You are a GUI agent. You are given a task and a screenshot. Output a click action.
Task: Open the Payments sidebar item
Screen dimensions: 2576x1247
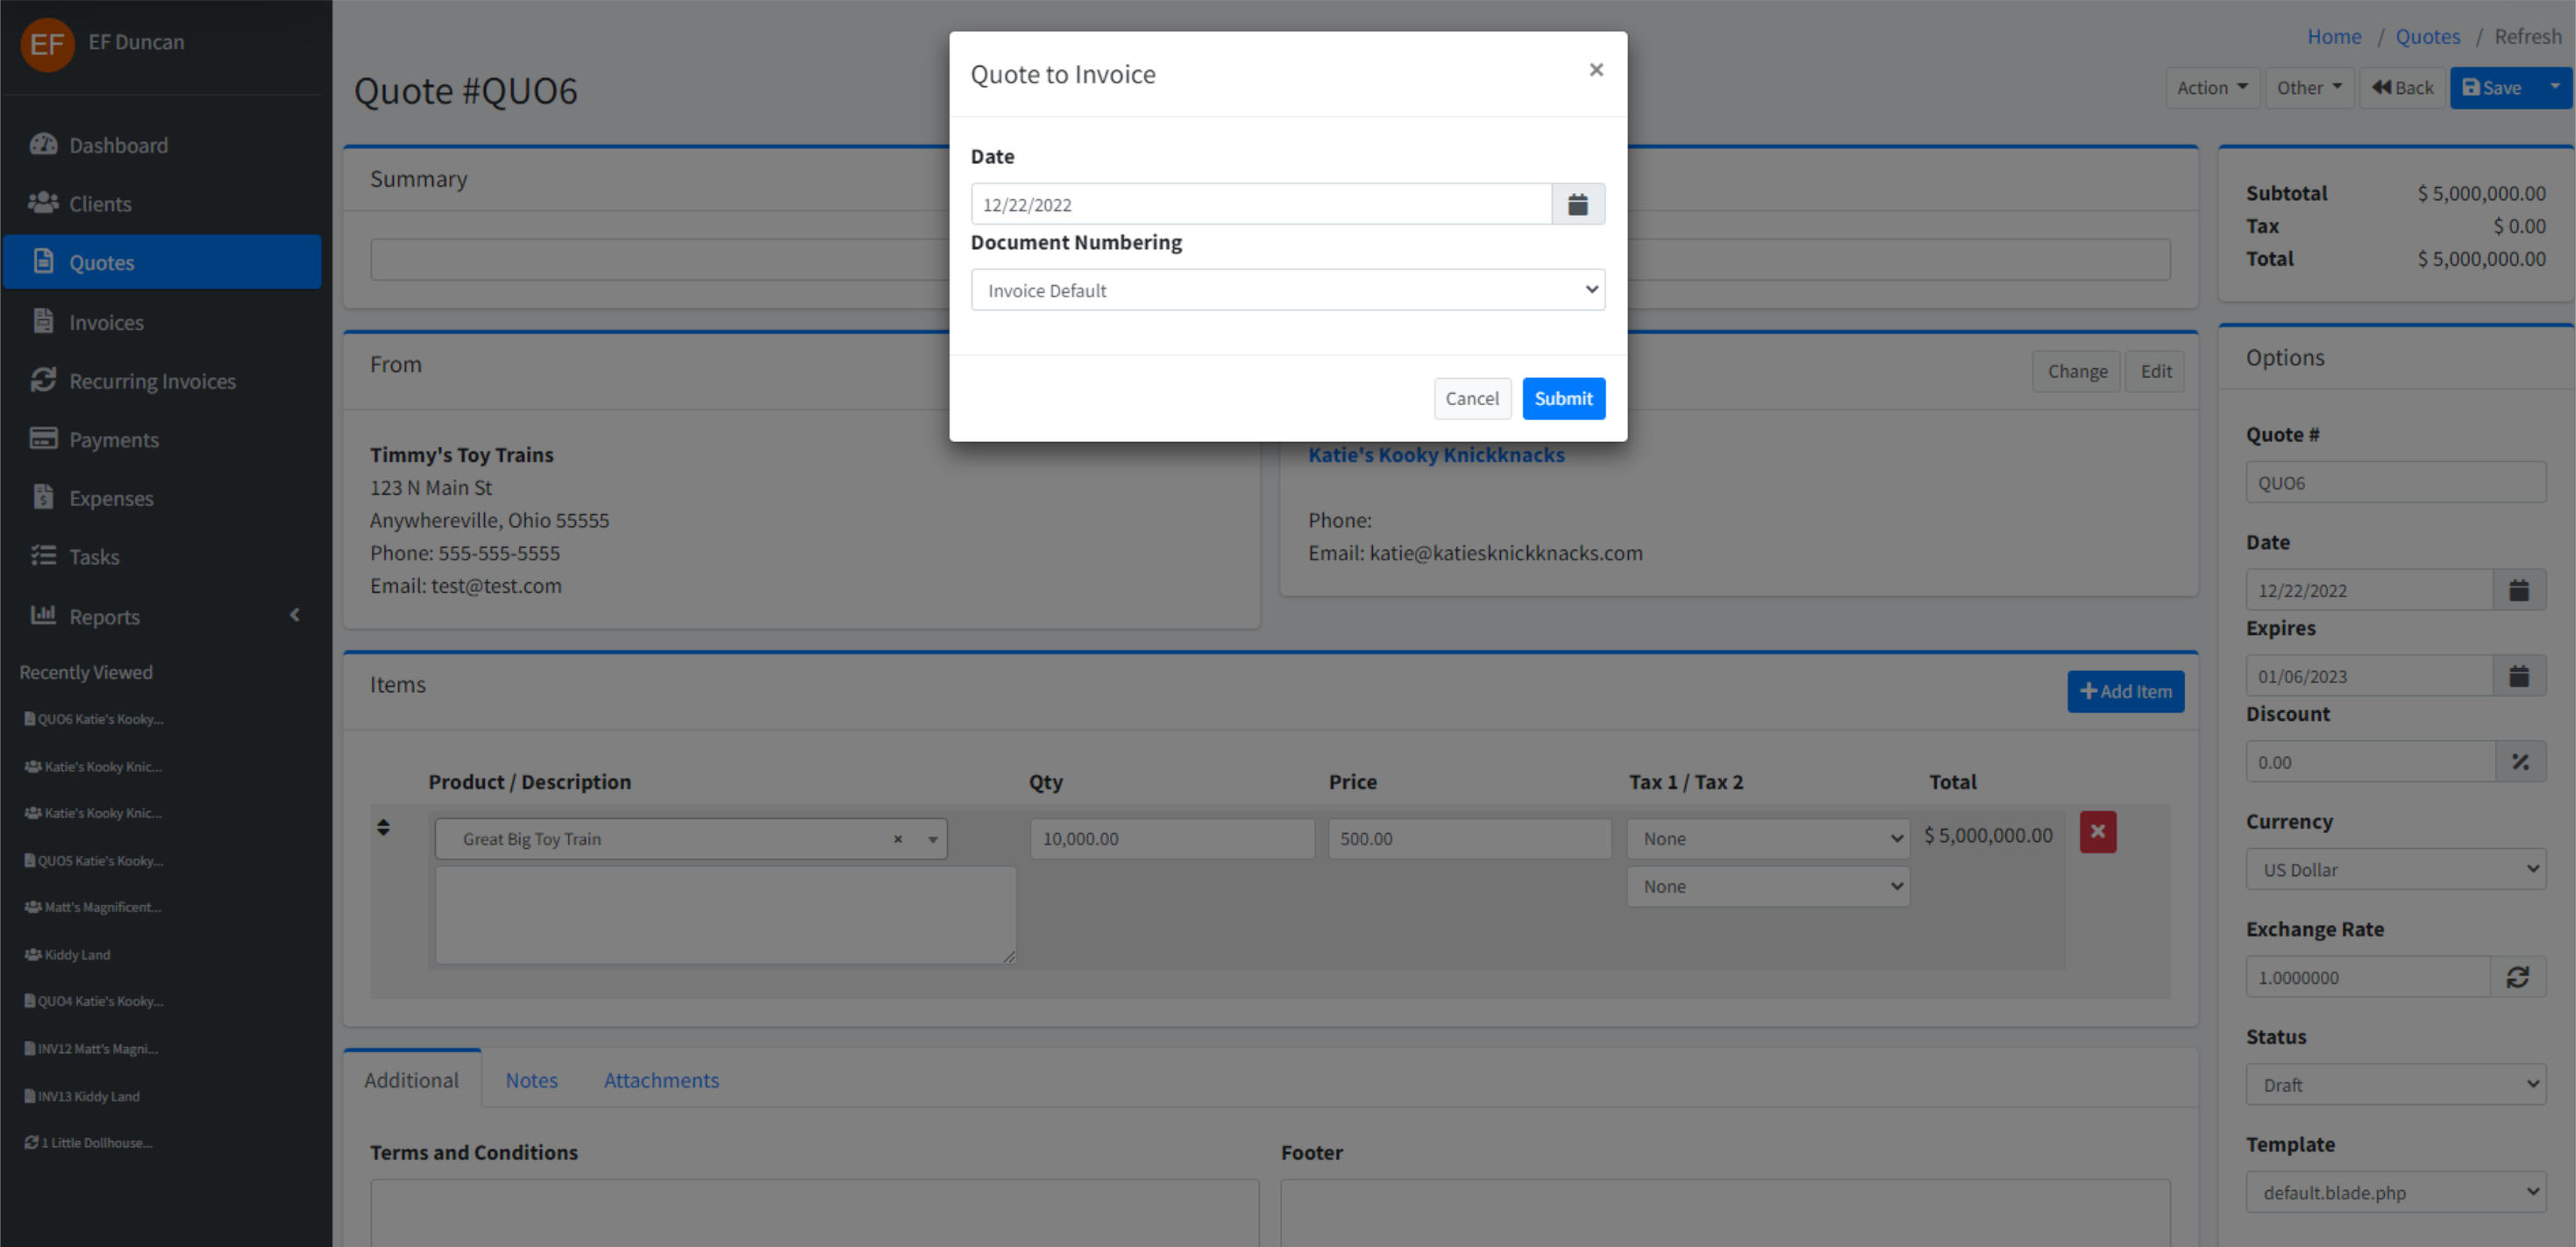click(x=113, y=440)
